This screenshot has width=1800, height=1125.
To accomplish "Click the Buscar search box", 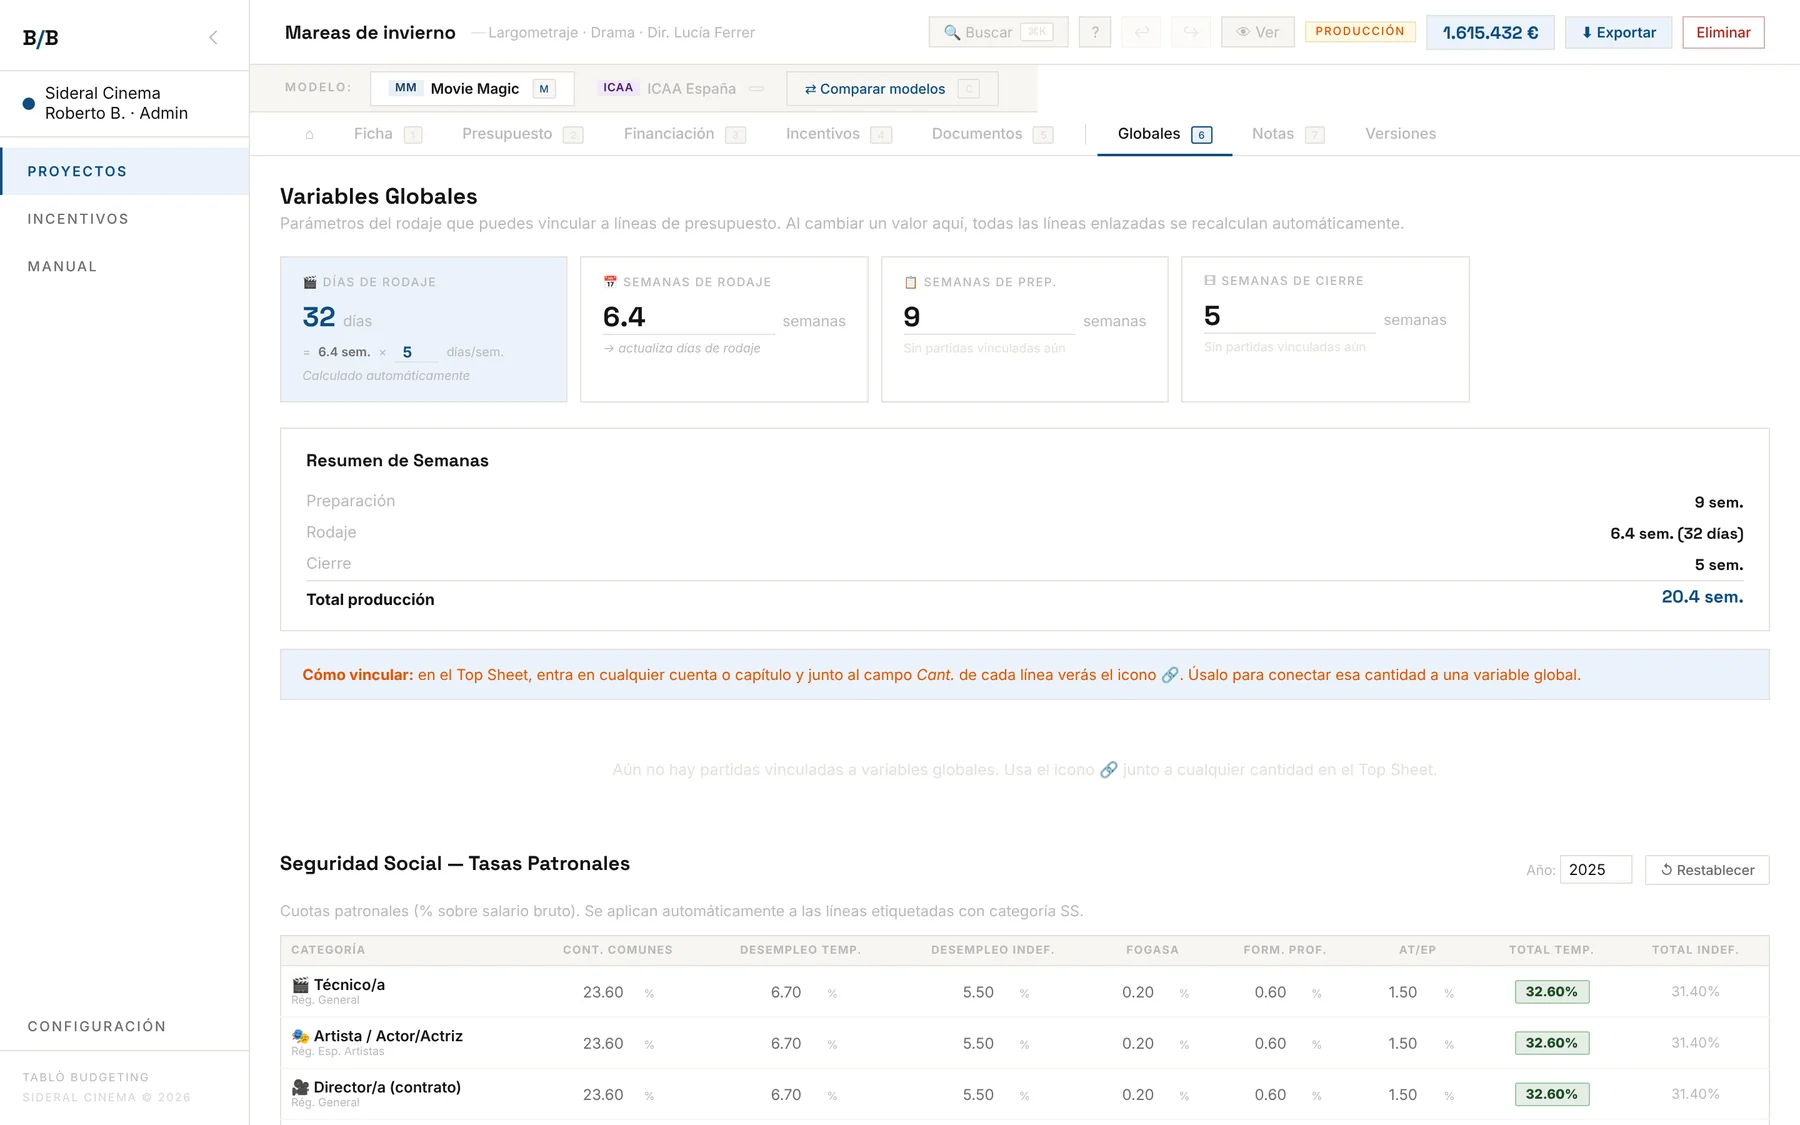I will 998,32.
